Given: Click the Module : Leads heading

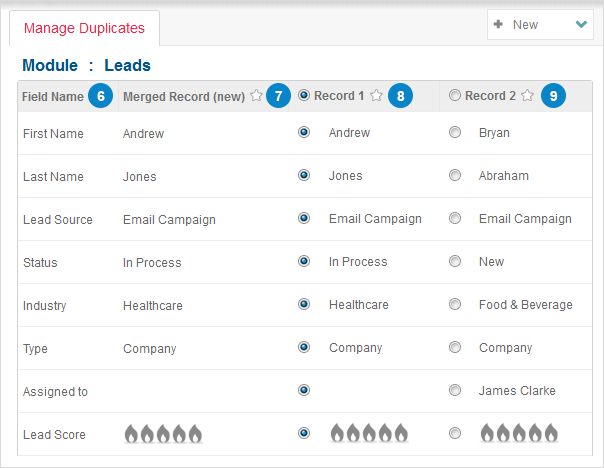Looking at the screenshot, I should point(86,65).
